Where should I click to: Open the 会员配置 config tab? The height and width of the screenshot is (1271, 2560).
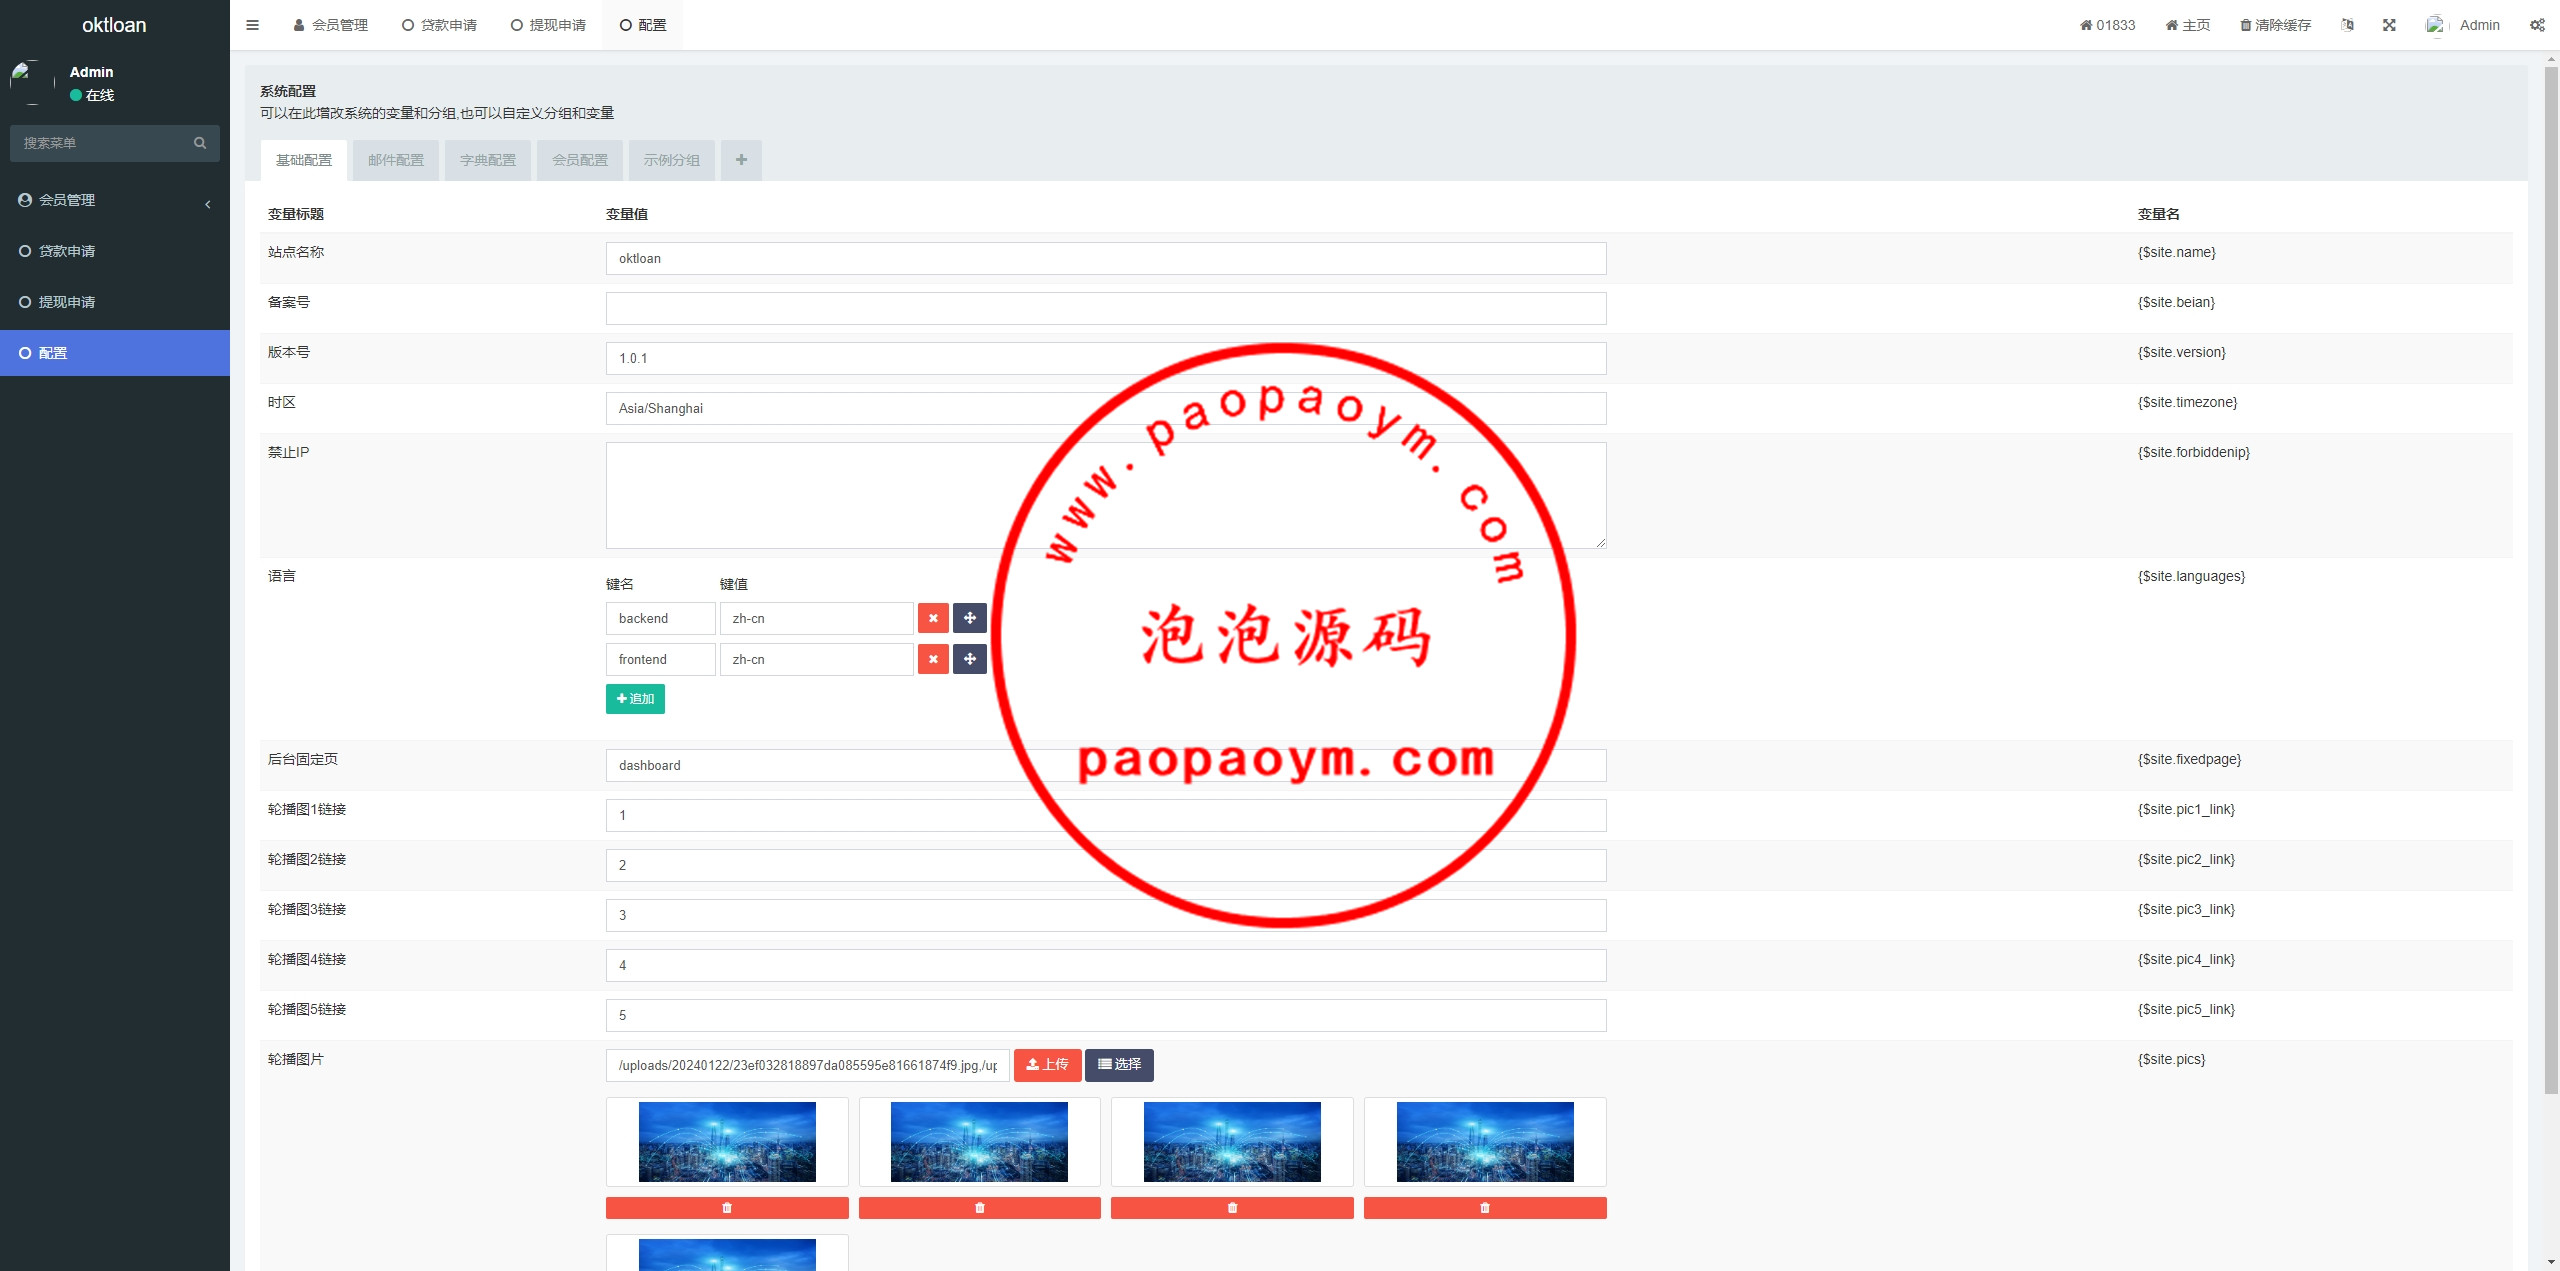pos(580,160)
